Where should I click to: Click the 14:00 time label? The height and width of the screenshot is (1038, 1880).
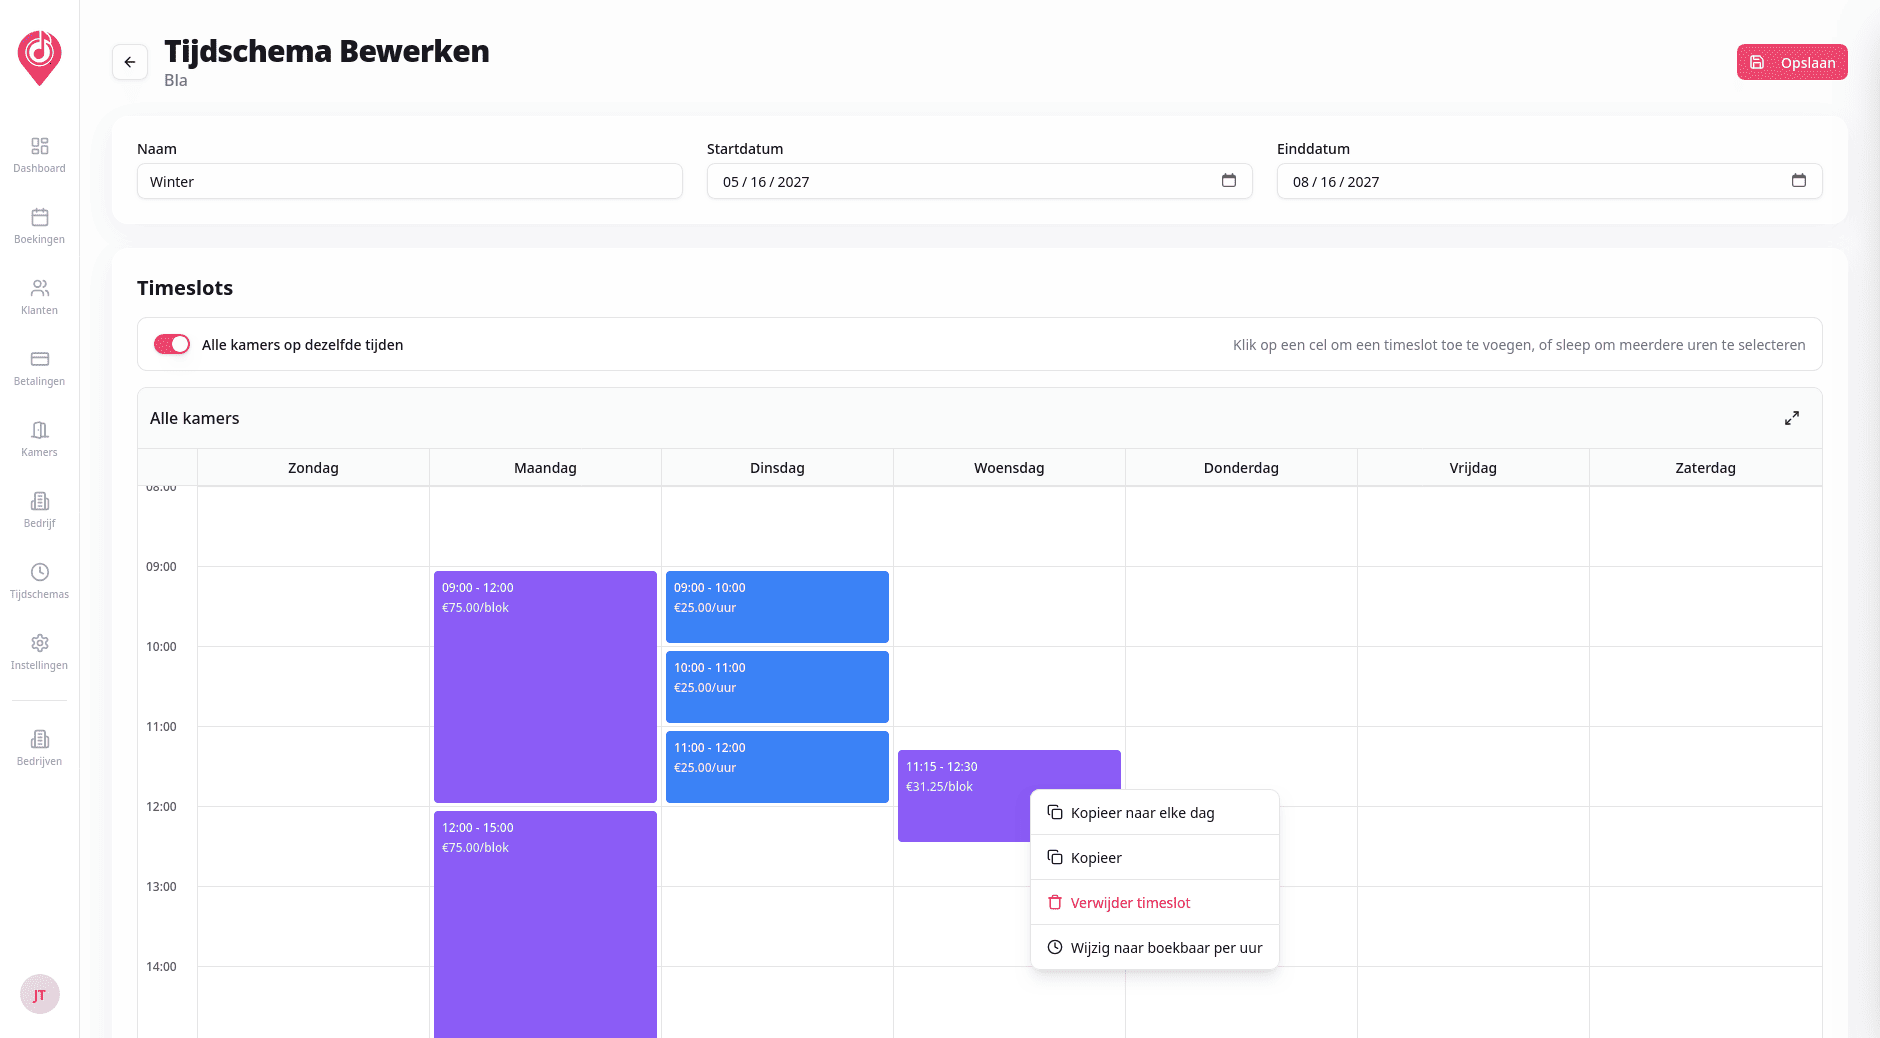click(x=161, y=966)
